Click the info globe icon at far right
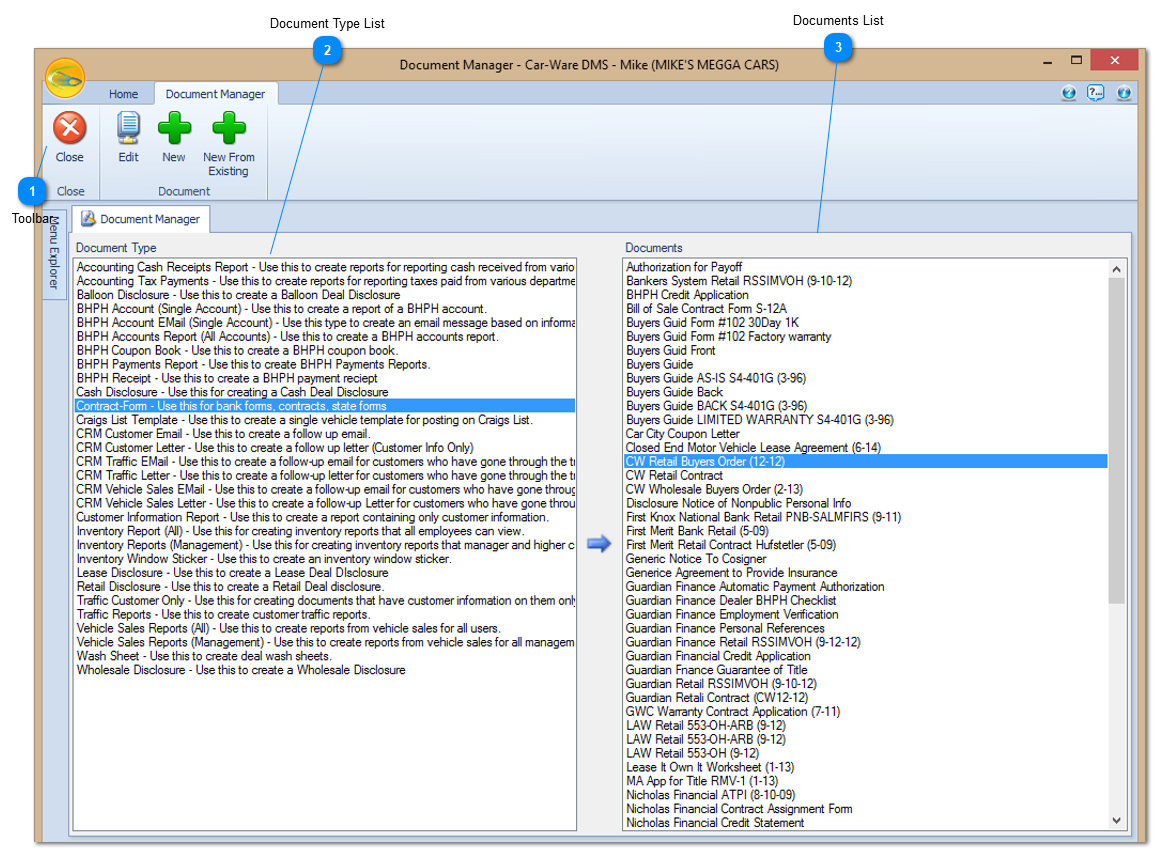Image resolution: width=1155 pixels, height=851 pixels. pyautogui.click(x=1123, y=93)
